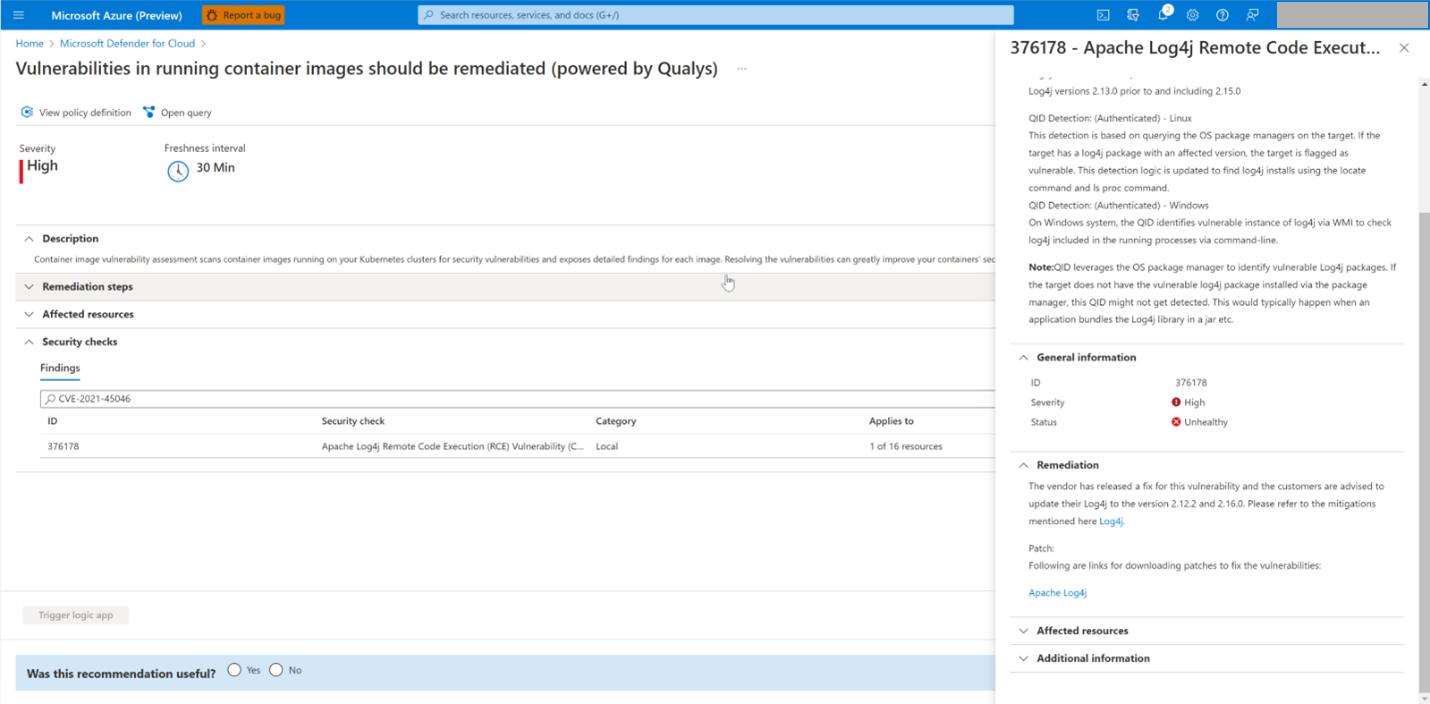This screenshot has width=1430, height=704.
Task: Select No for recommendation useful
Action: click(x=276, y=670)
